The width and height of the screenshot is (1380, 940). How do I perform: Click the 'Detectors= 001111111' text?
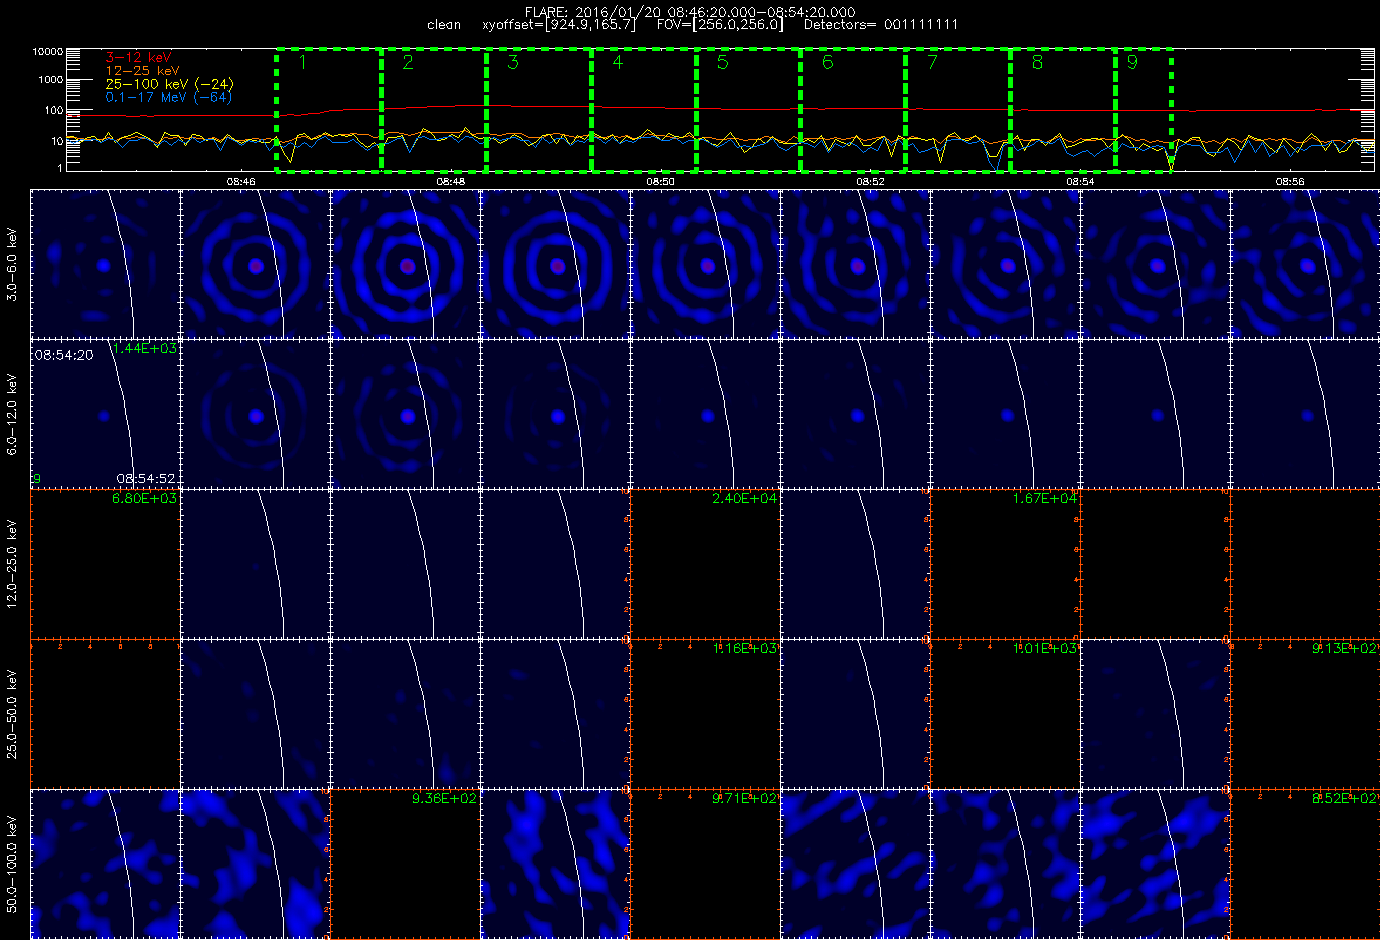tap(881, 24)
